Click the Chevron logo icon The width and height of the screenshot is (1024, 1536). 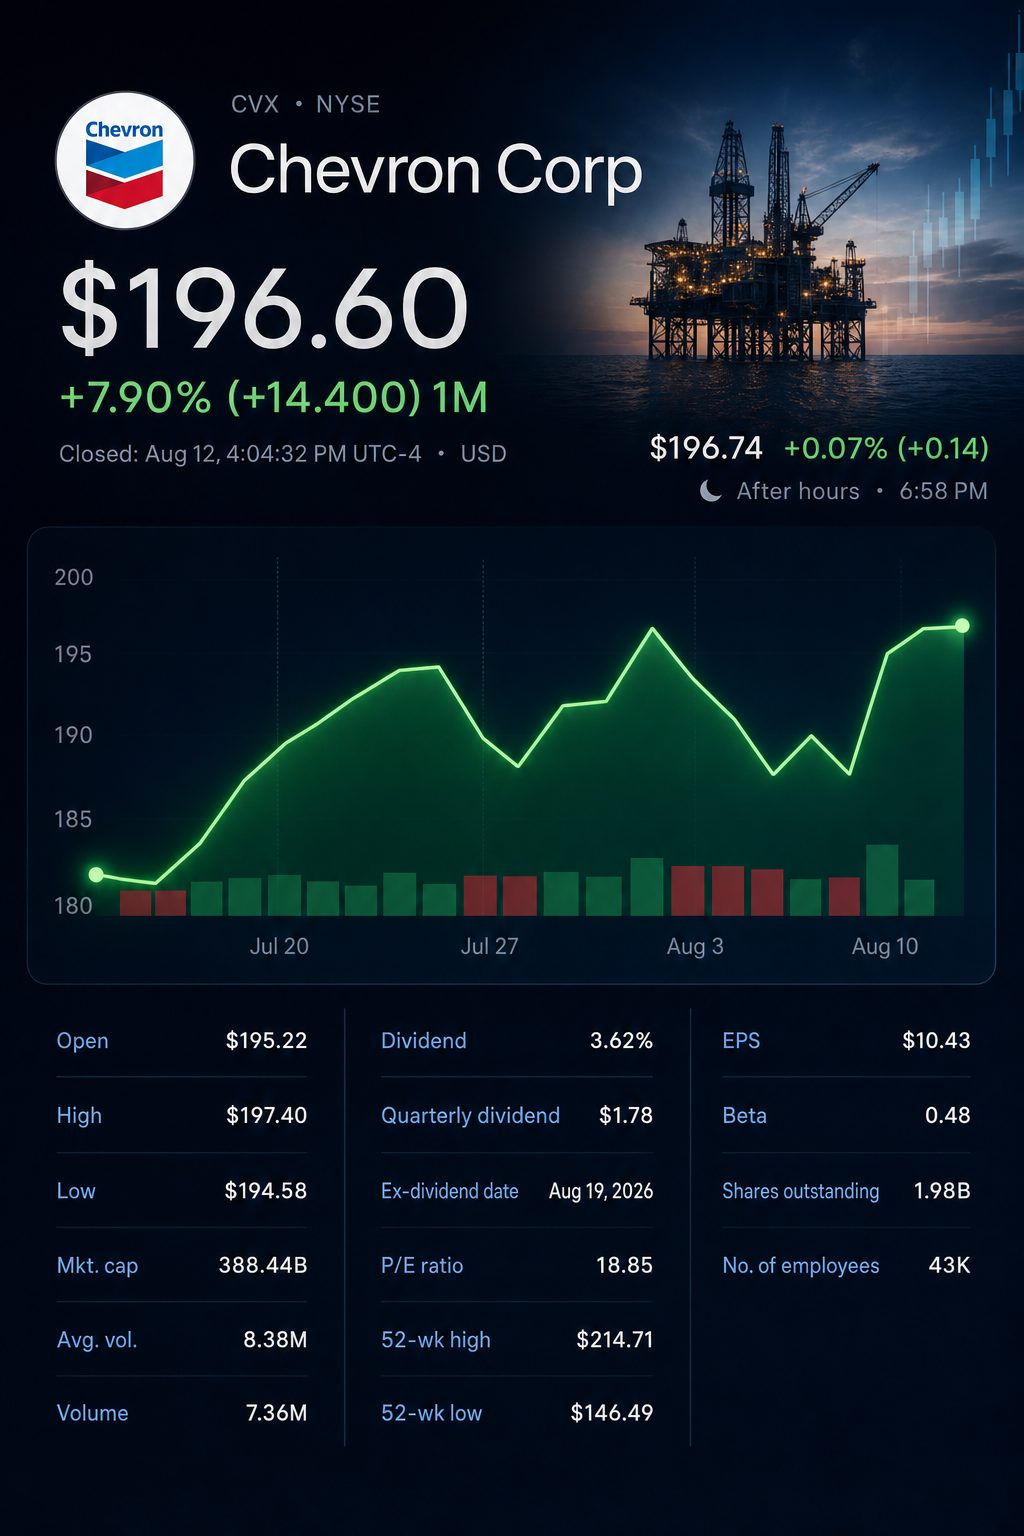click(125, 161)
